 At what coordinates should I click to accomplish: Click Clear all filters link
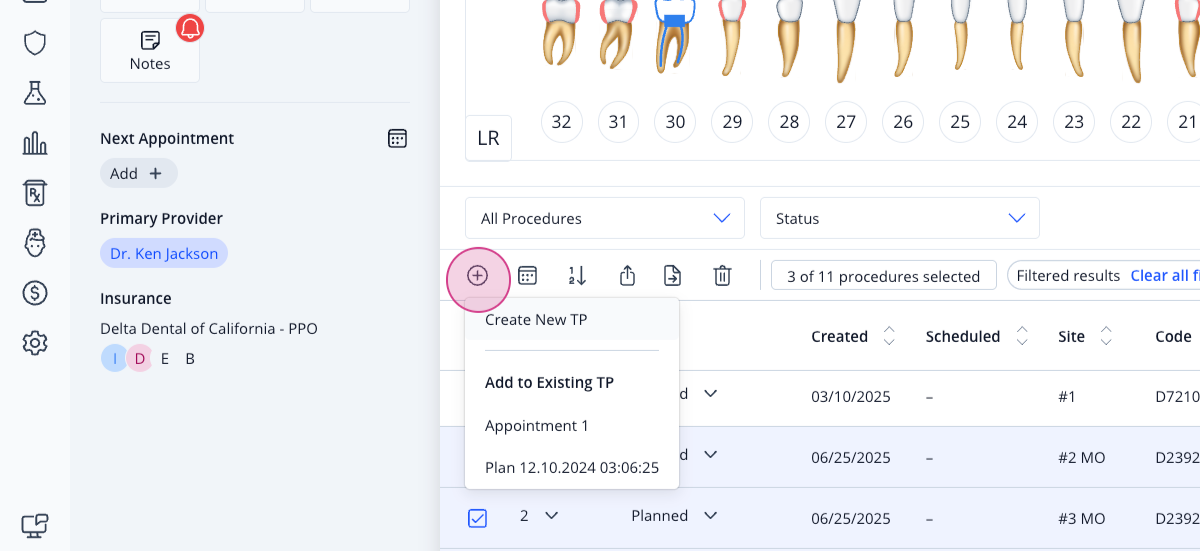[x=1165, y=276]
